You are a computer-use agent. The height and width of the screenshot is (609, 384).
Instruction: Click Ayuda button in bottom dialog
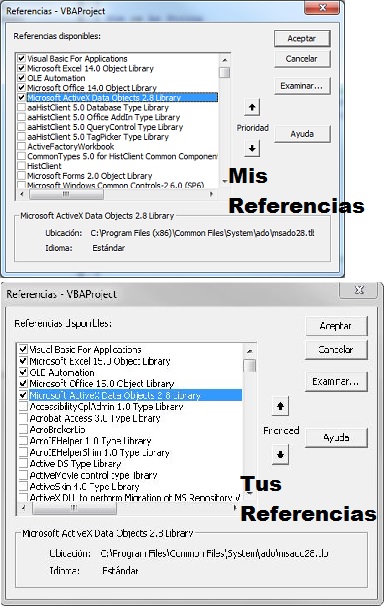tap(336, 438)
